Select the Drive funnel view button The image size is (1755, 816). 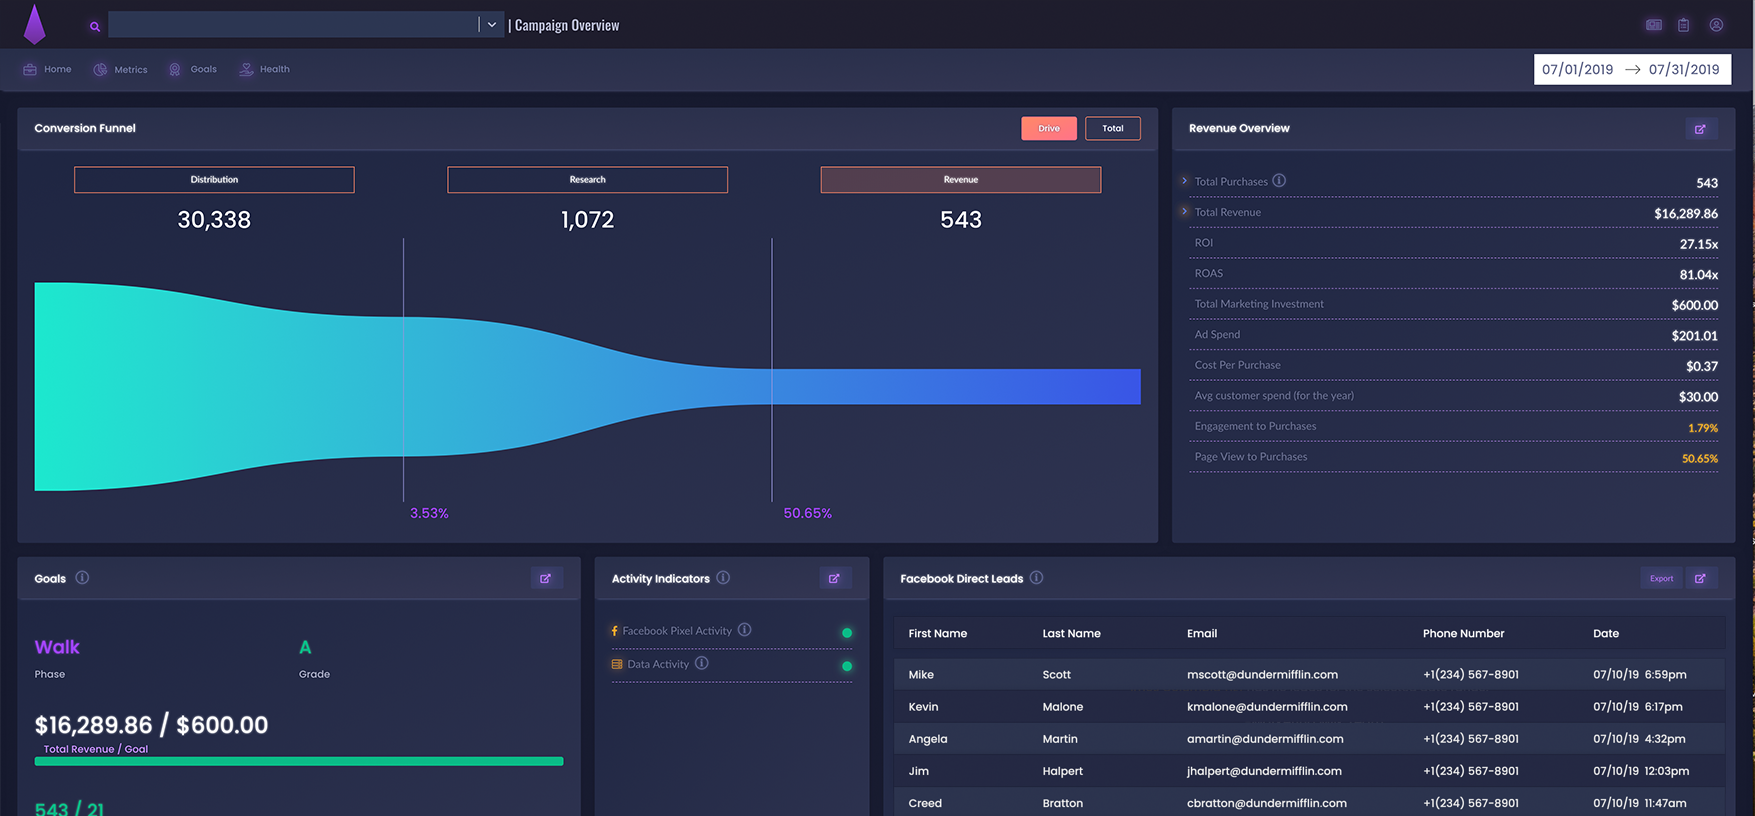1049,128
